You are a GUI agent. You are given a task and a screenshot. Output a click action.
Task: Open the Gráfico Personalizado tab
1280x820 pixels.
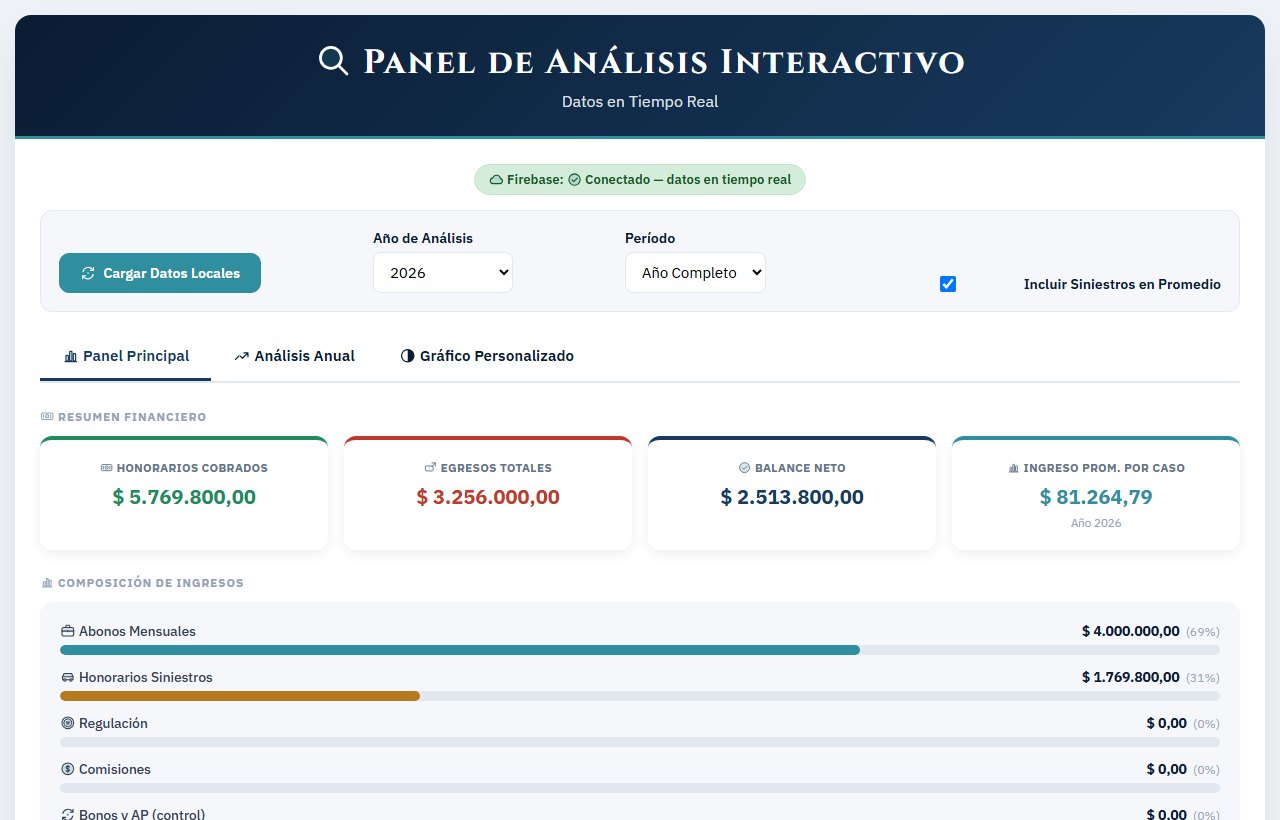point(487,356)
